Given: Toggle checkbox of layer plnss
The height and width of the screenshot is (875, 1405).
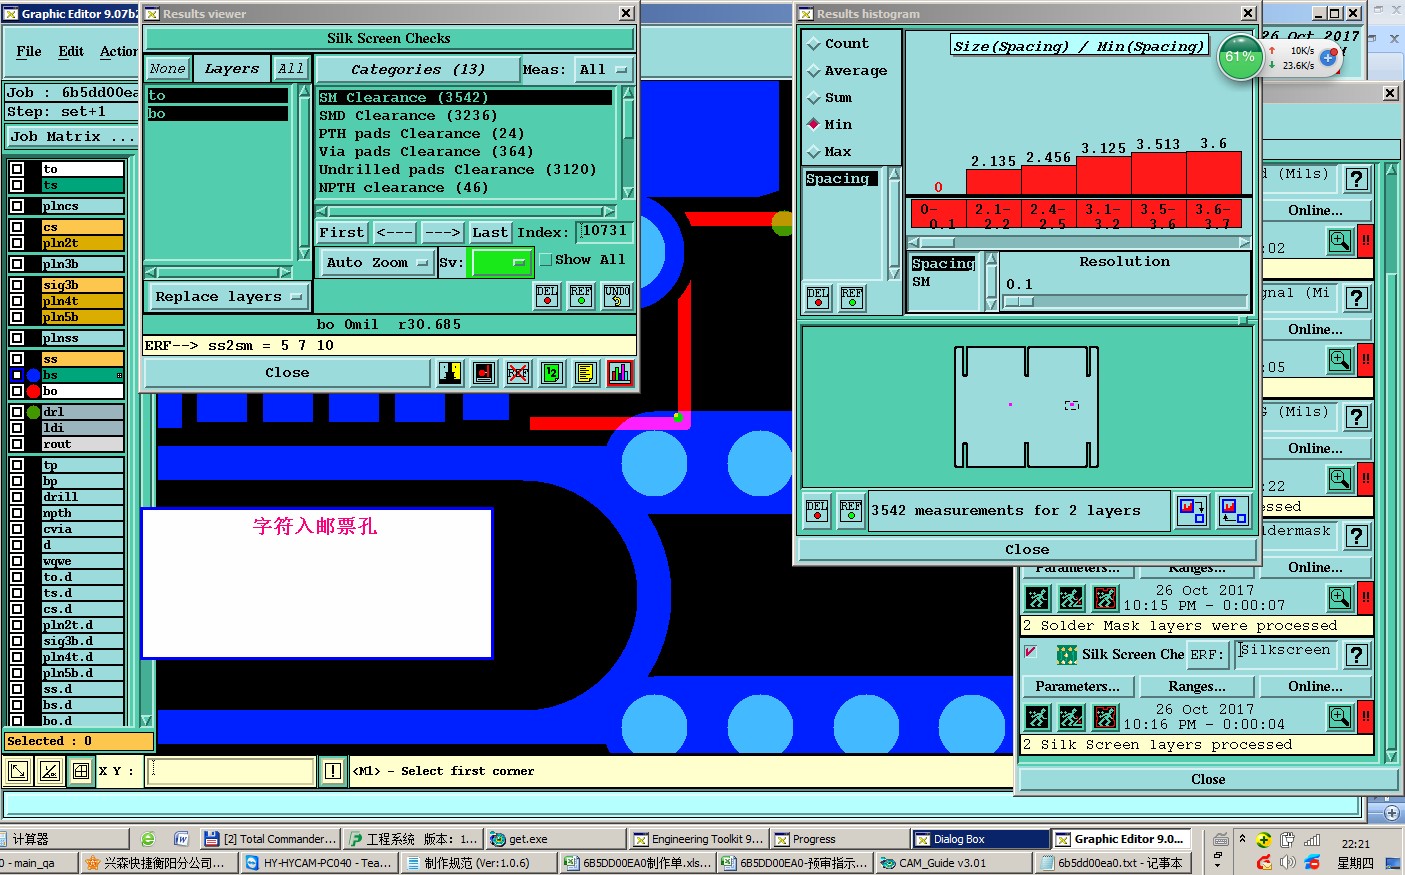Looking at the screenshot, I should 17,338.
